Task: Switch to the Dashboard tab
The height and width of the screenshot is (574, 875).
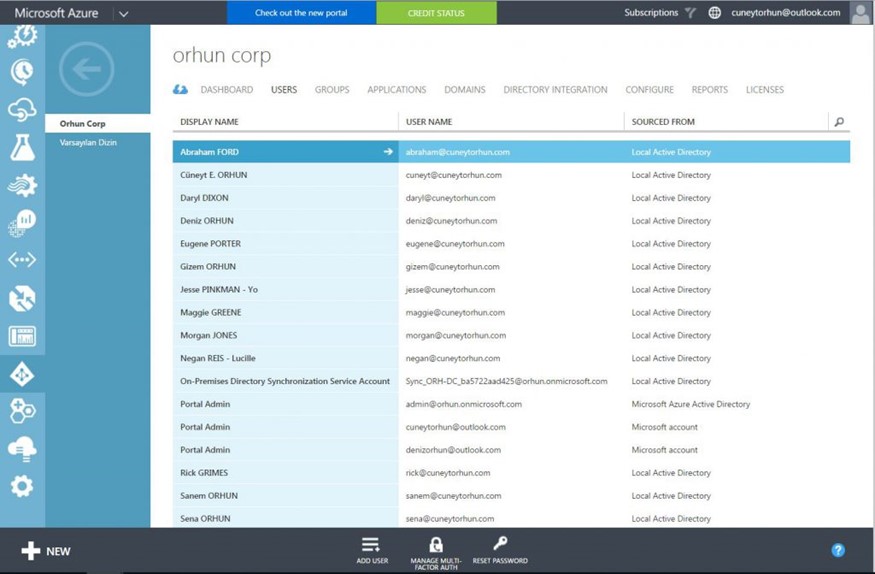Action: pyautogui.click(x=227, y=89)
